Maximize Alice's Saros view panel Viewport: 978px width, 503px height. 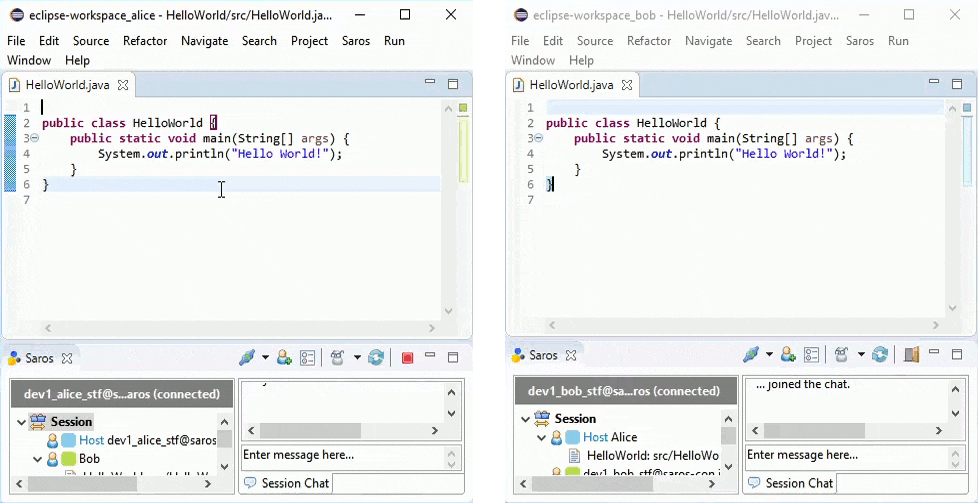pyautogui.click(x=453, y=357)
